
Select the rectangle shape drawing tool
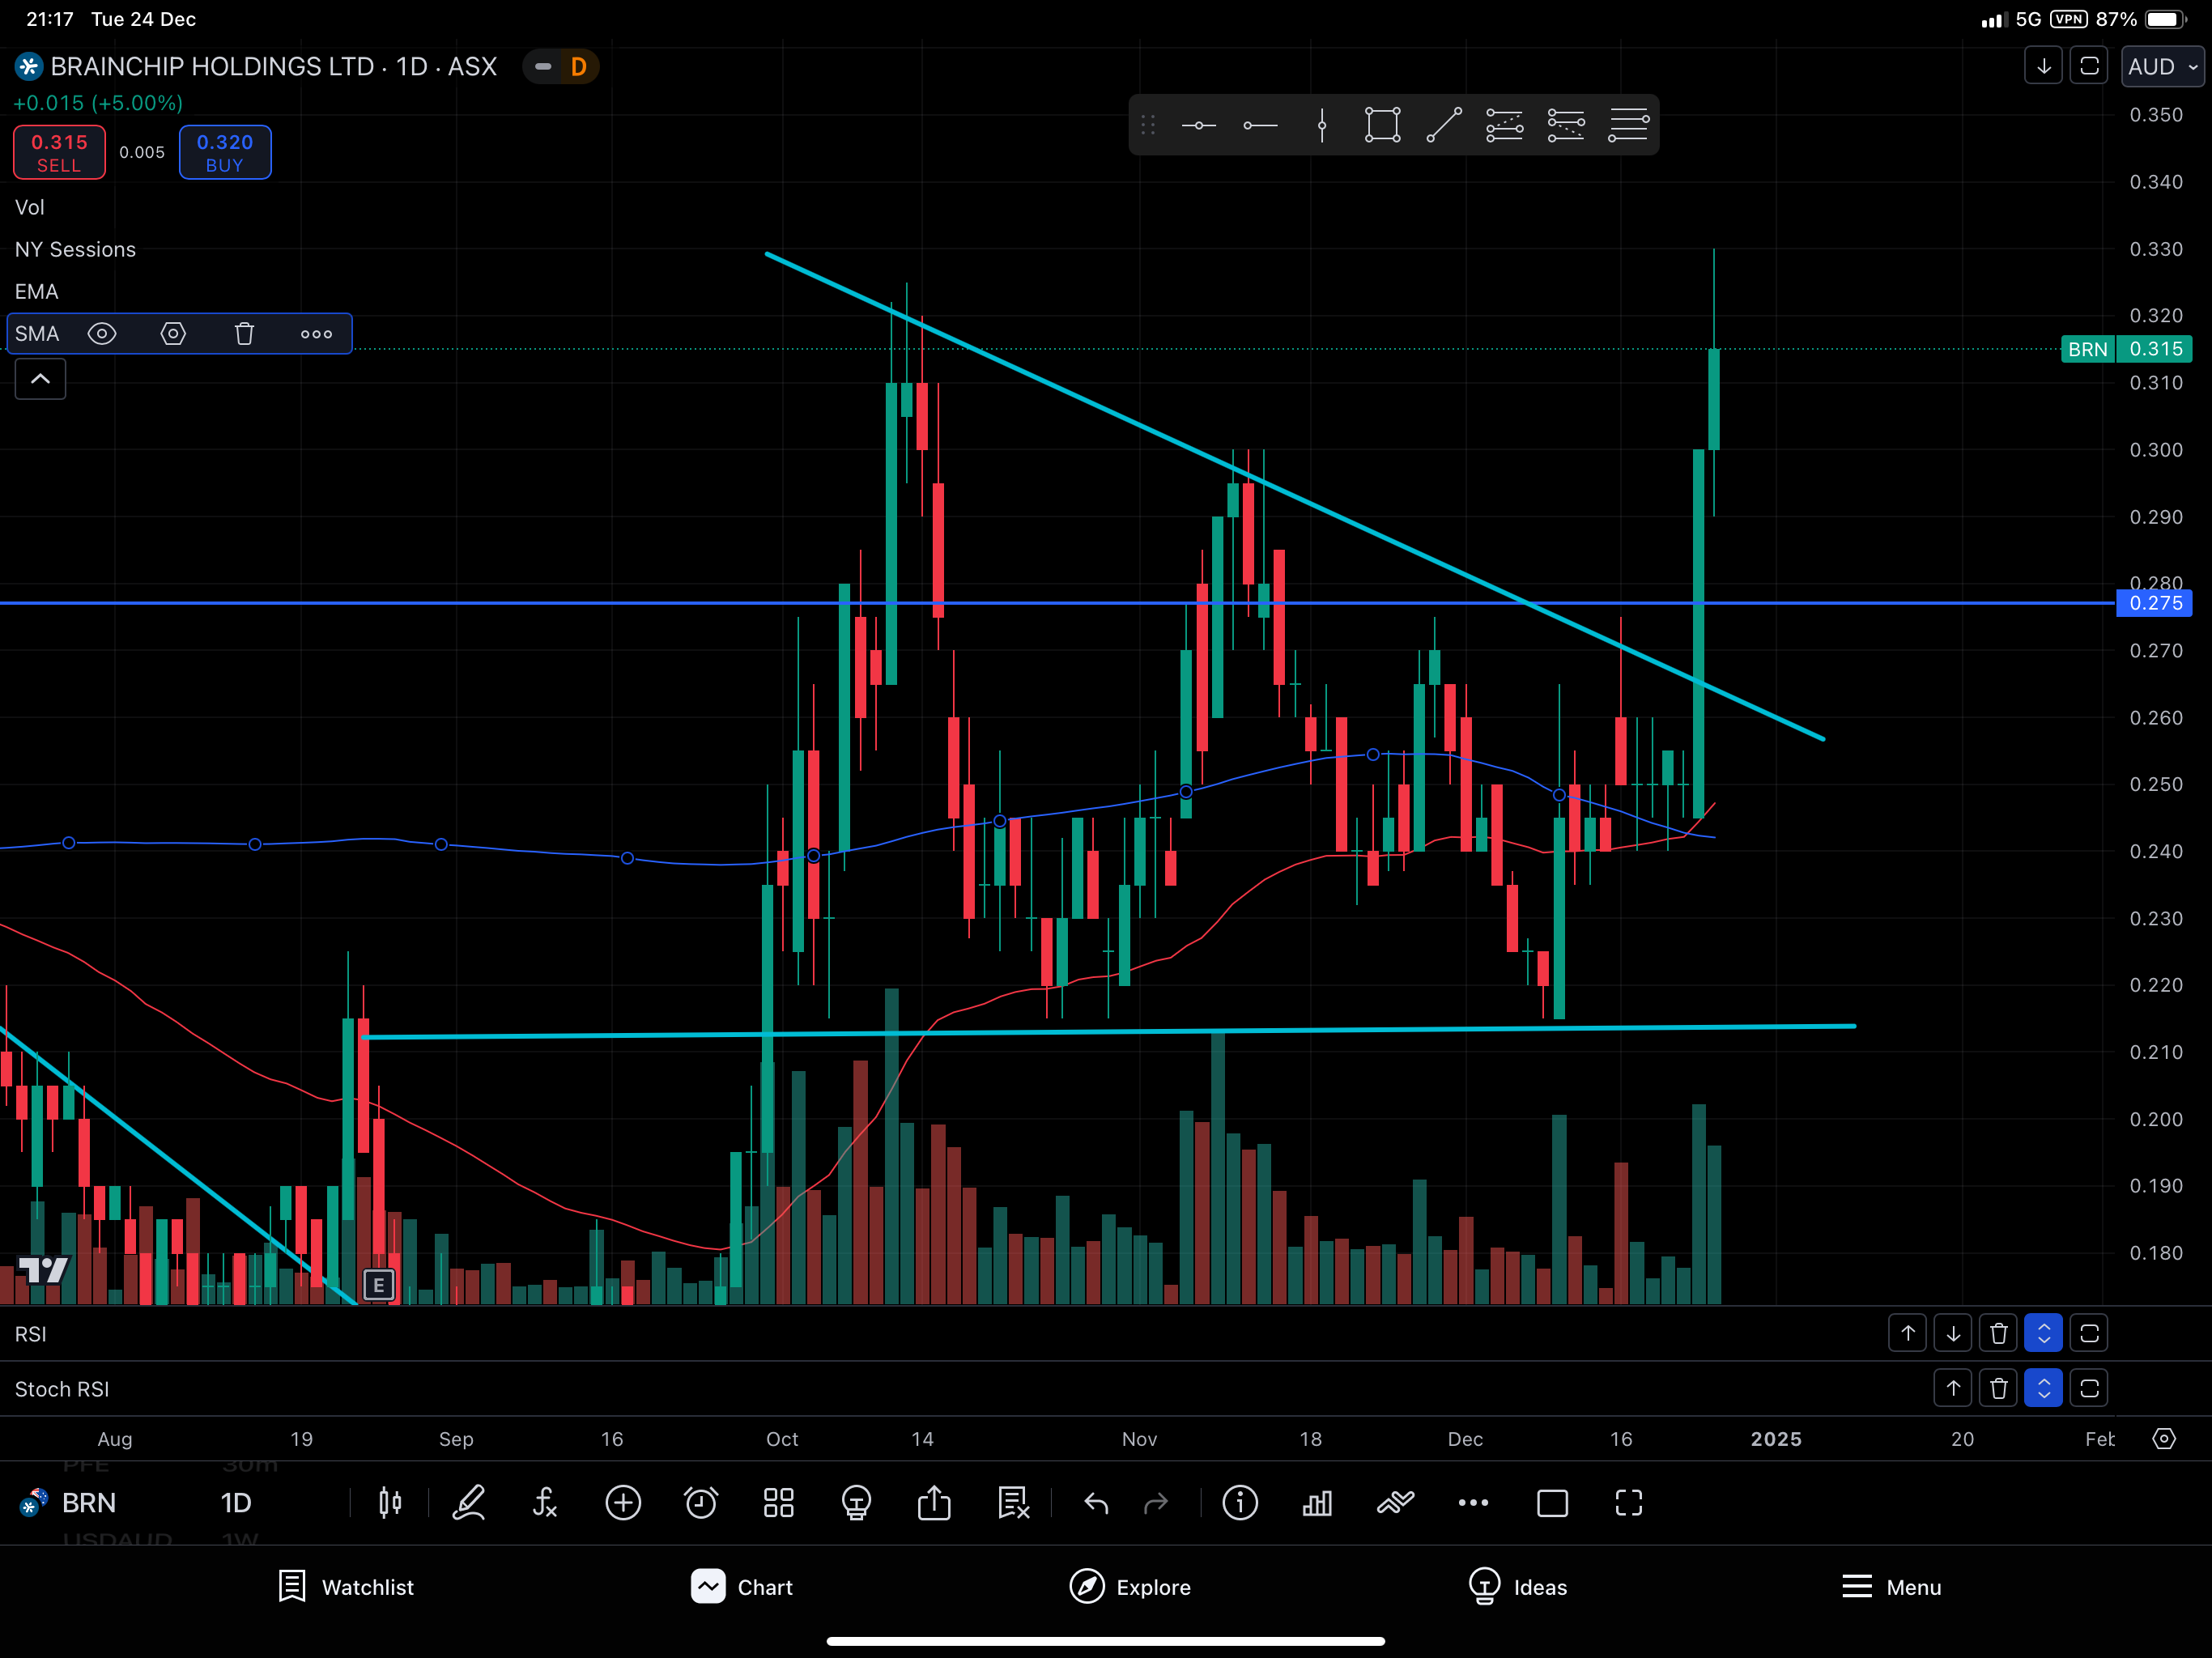point(1383,125)
